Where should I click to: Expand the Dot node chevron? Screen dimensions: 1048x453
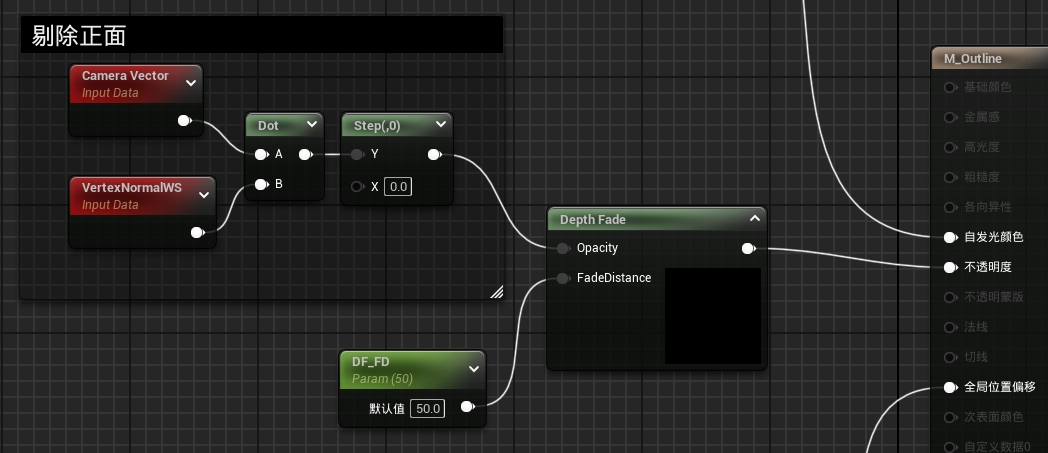(311, 125)
